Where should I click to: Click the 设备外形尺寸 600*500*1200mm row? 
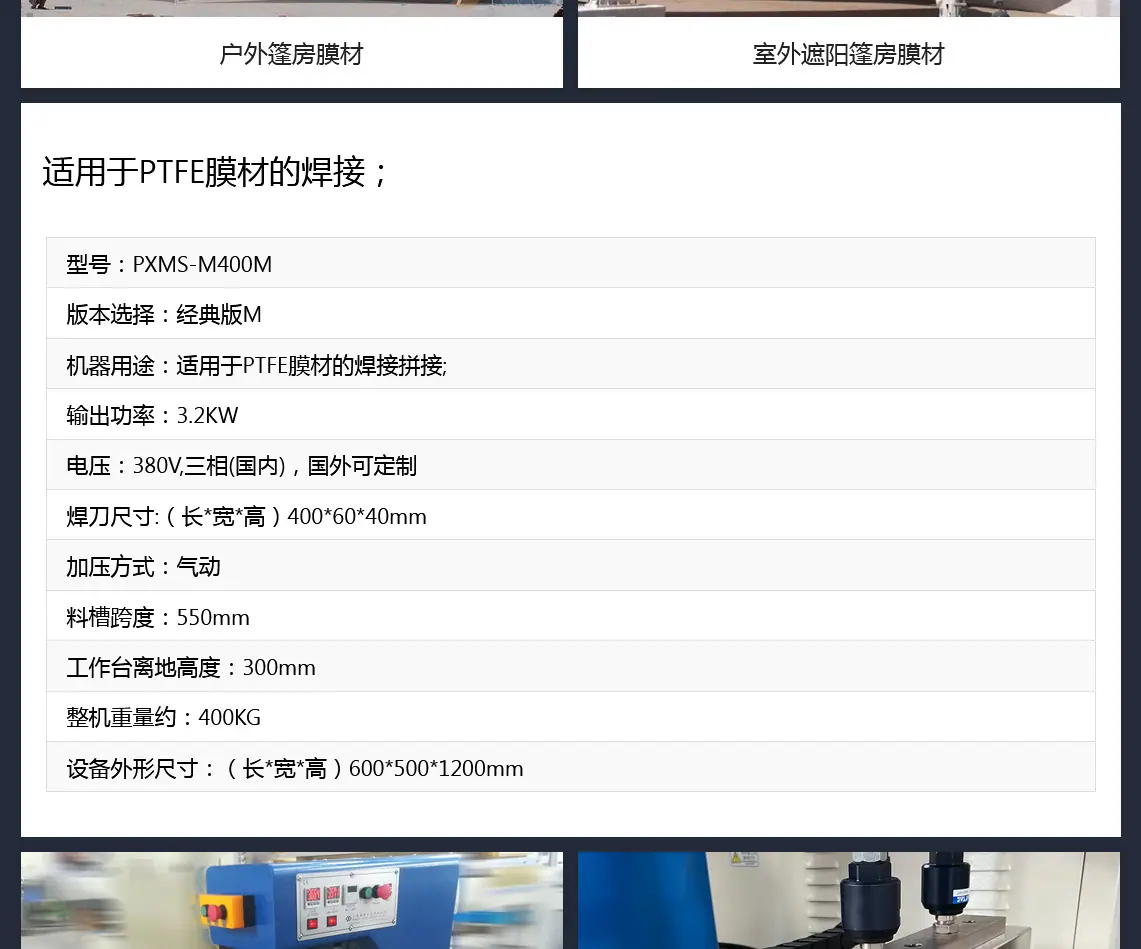[x=570, y=767]
